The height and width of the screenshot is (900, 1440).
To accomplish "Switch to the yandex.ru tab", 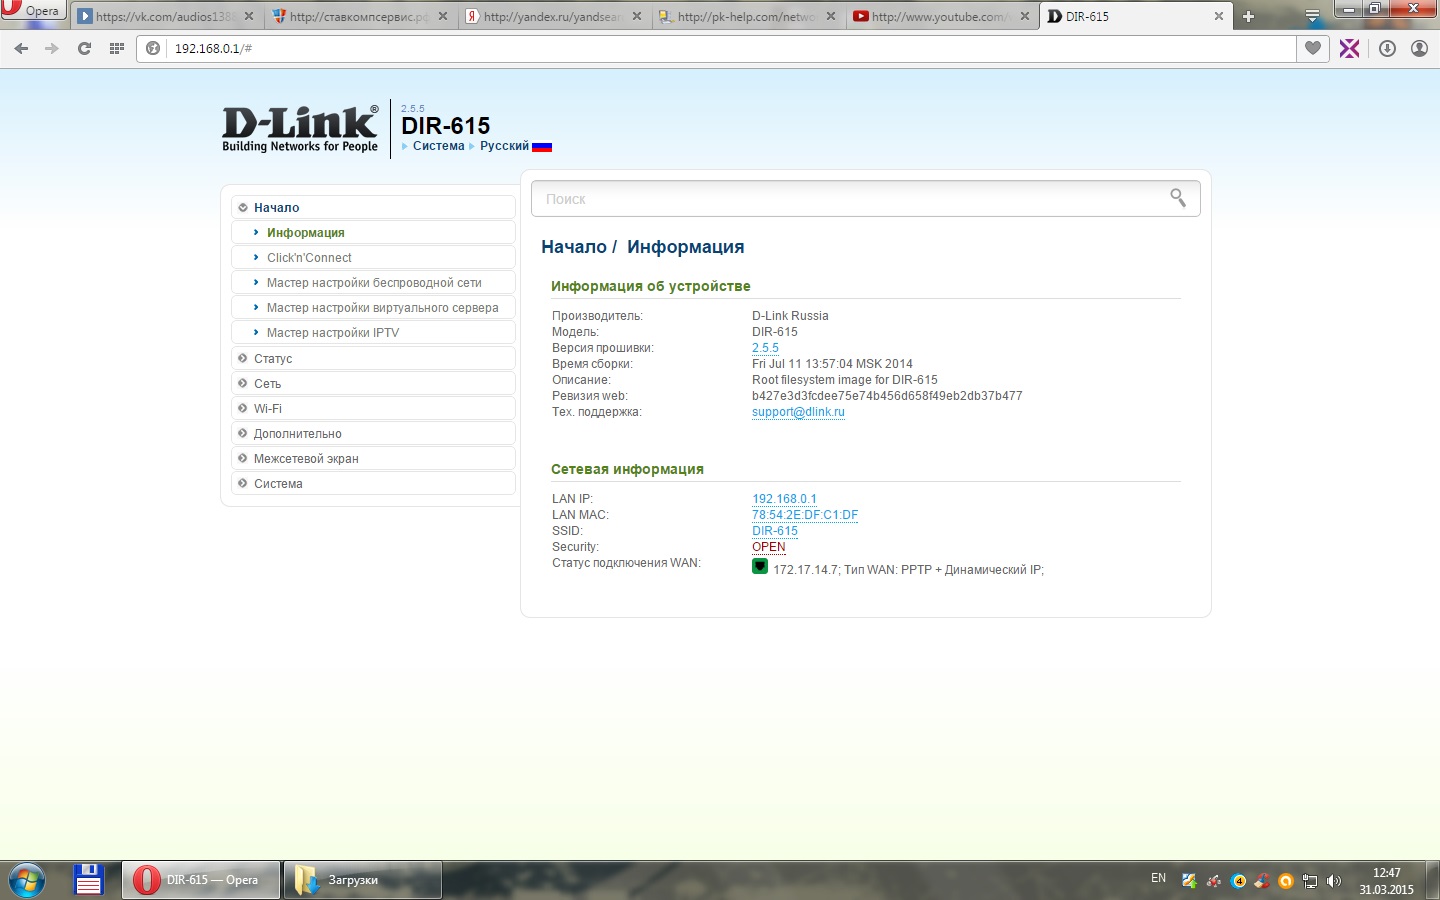I will (553, 16).
